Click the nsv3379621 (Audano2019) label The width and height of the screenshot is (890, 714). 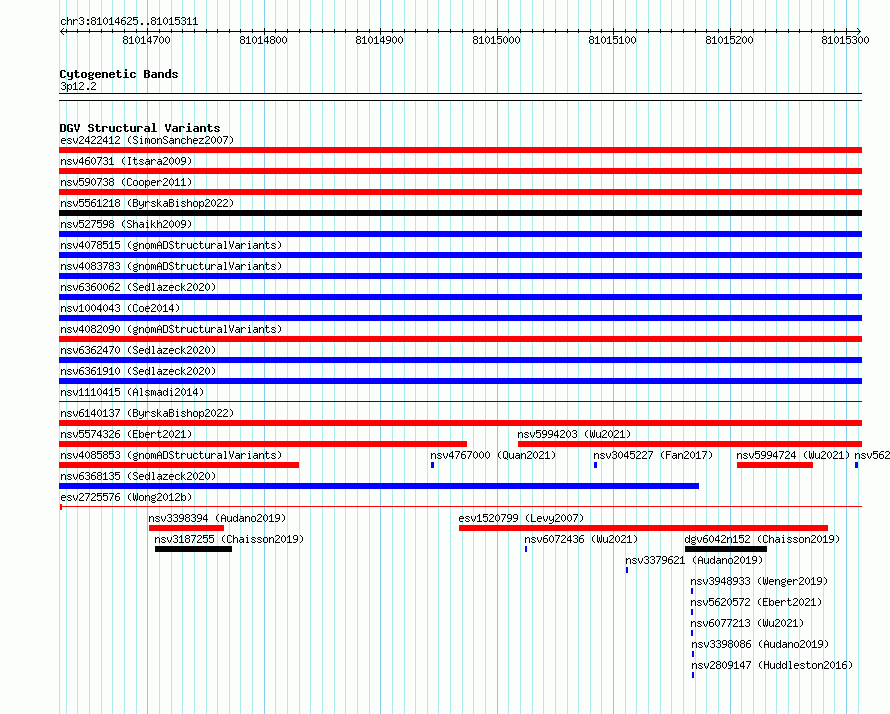(x=694, y=560)
